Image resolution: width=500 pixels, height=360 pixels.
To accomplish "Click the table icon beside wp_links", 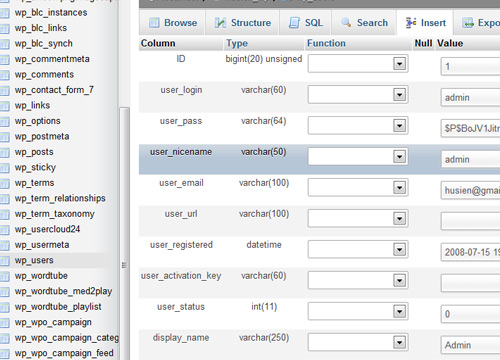I will [x=4, y=106].
